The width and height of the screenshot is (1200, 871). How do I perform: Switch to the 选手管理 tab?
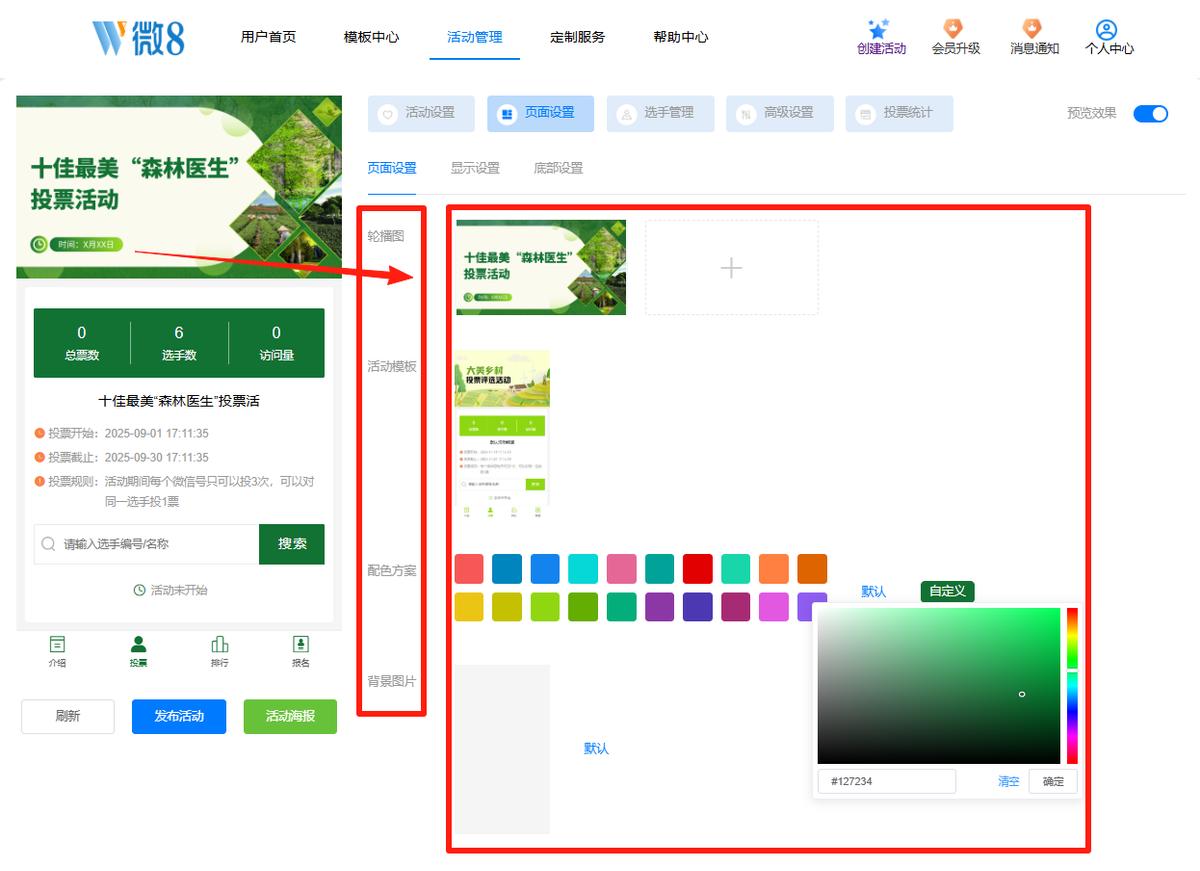click(x=660, y=114)
